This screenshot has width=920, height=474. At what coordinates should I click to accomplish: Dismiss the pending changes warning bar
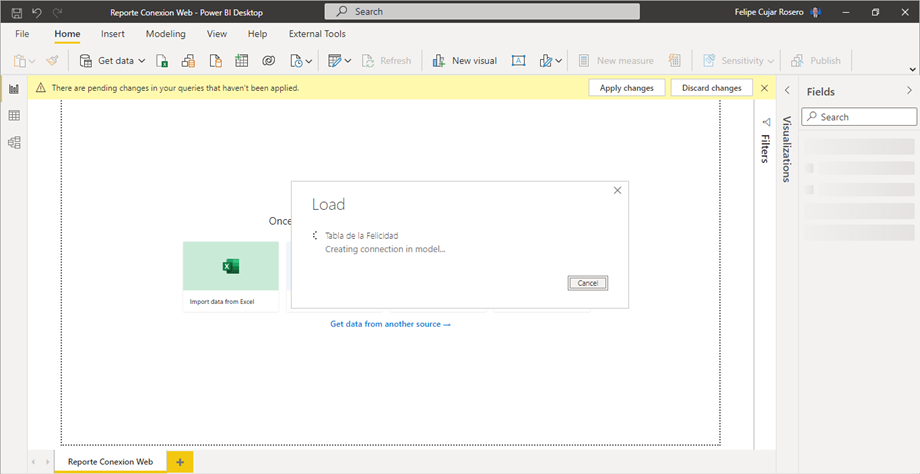pos(764,88)
